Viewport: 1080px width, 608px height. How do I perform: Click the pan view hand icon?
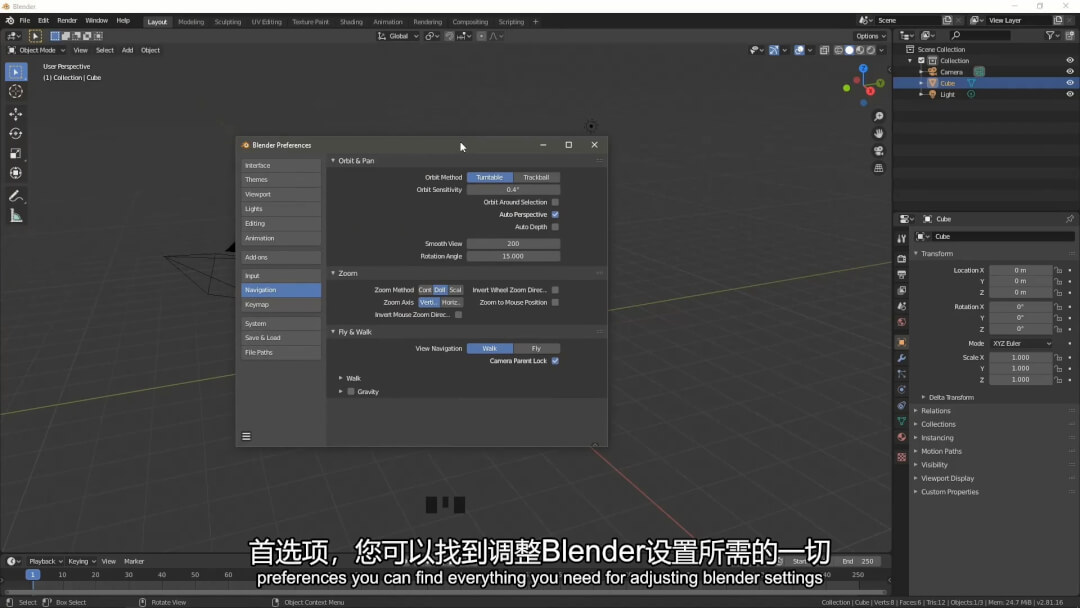[879, 134]
